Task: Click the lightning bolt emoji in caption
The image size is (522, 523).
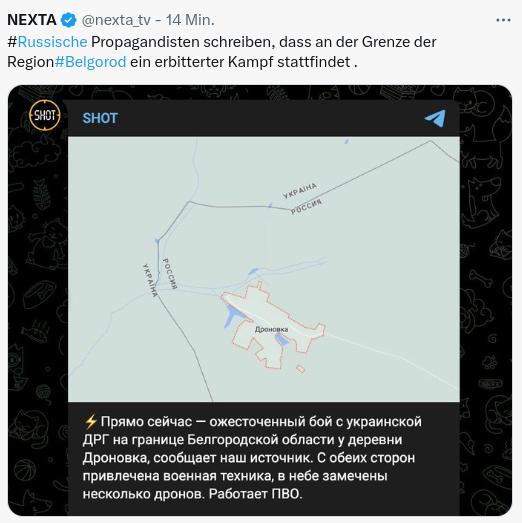Action: pos(90,422)
